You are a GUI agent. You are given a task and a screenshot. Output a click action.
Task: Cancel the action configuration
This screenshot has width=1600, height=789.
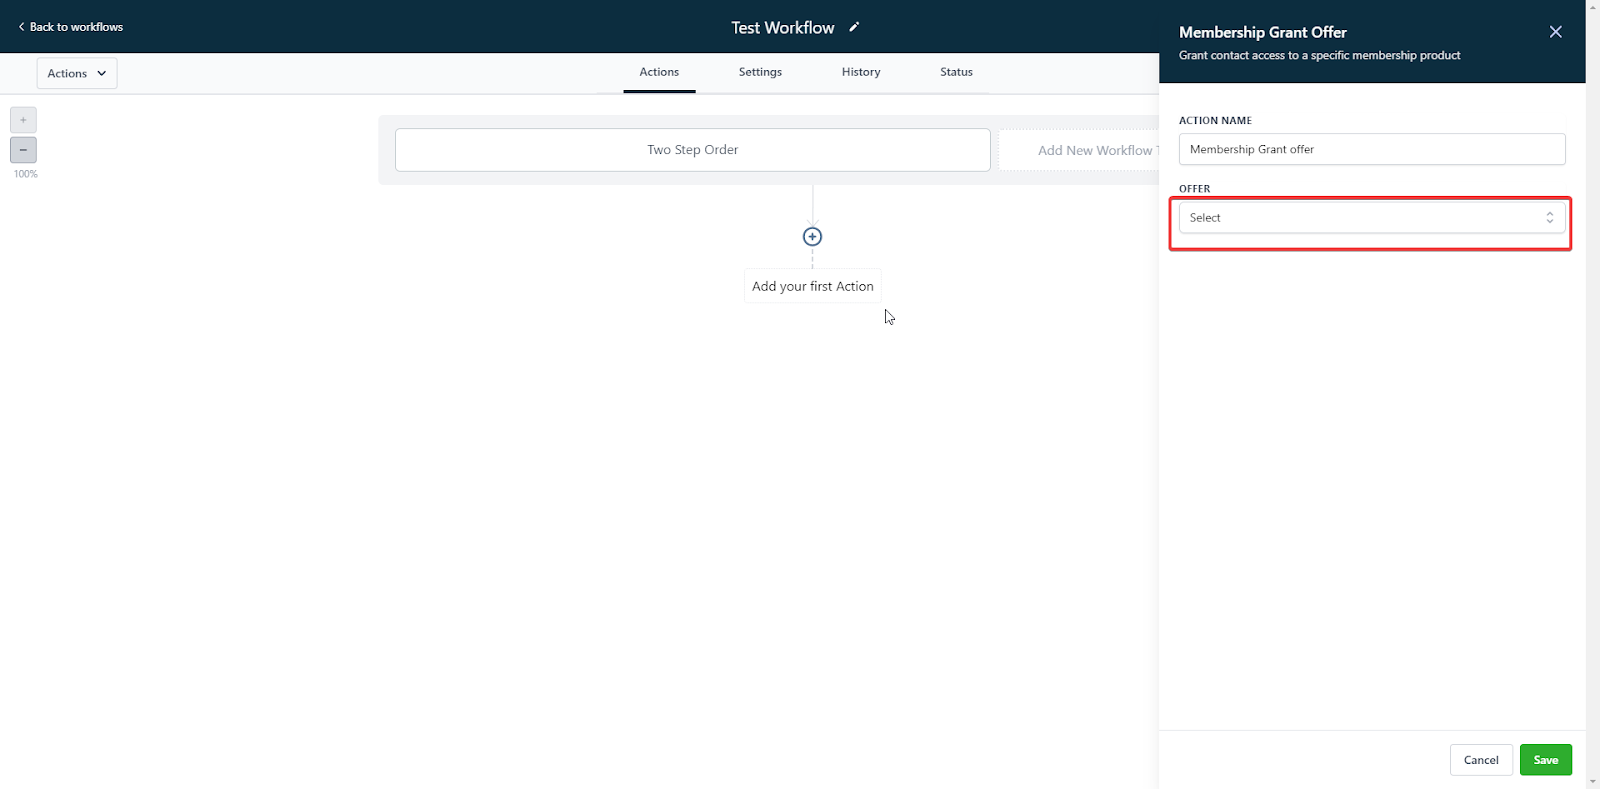(1480, 760)
